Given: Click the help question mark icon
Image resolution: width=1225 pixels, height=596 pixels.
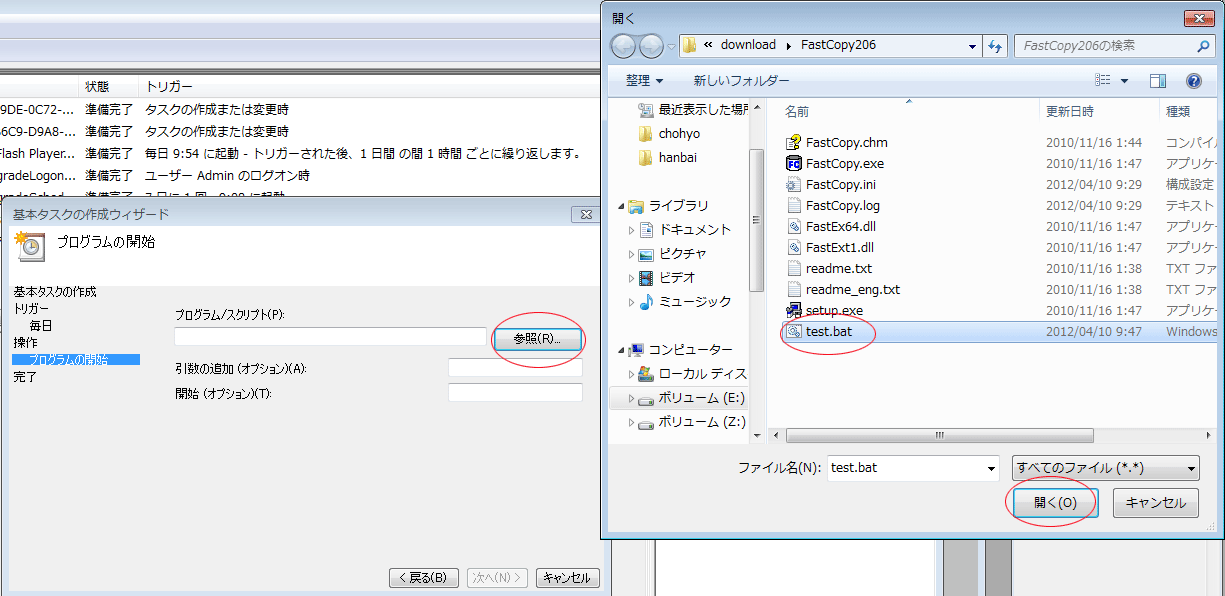Looking at the screenshot, I should coord(1193,81).
